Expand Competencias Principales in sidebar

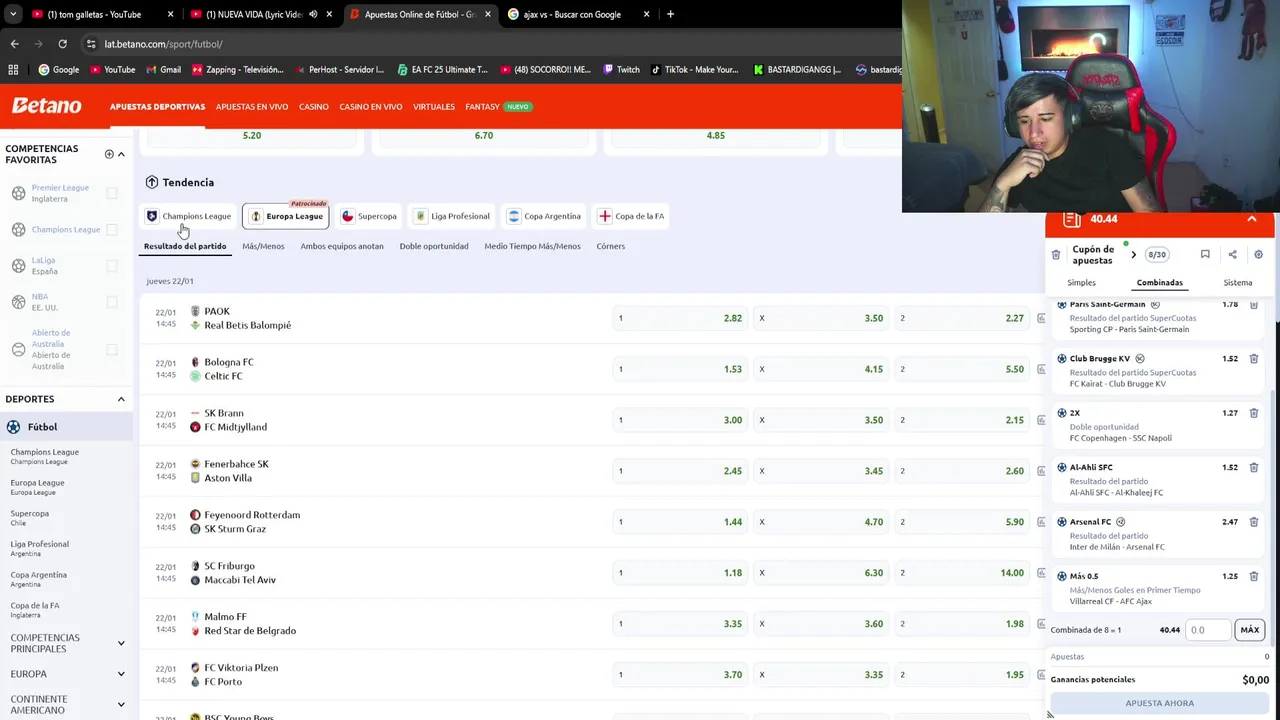121,643
